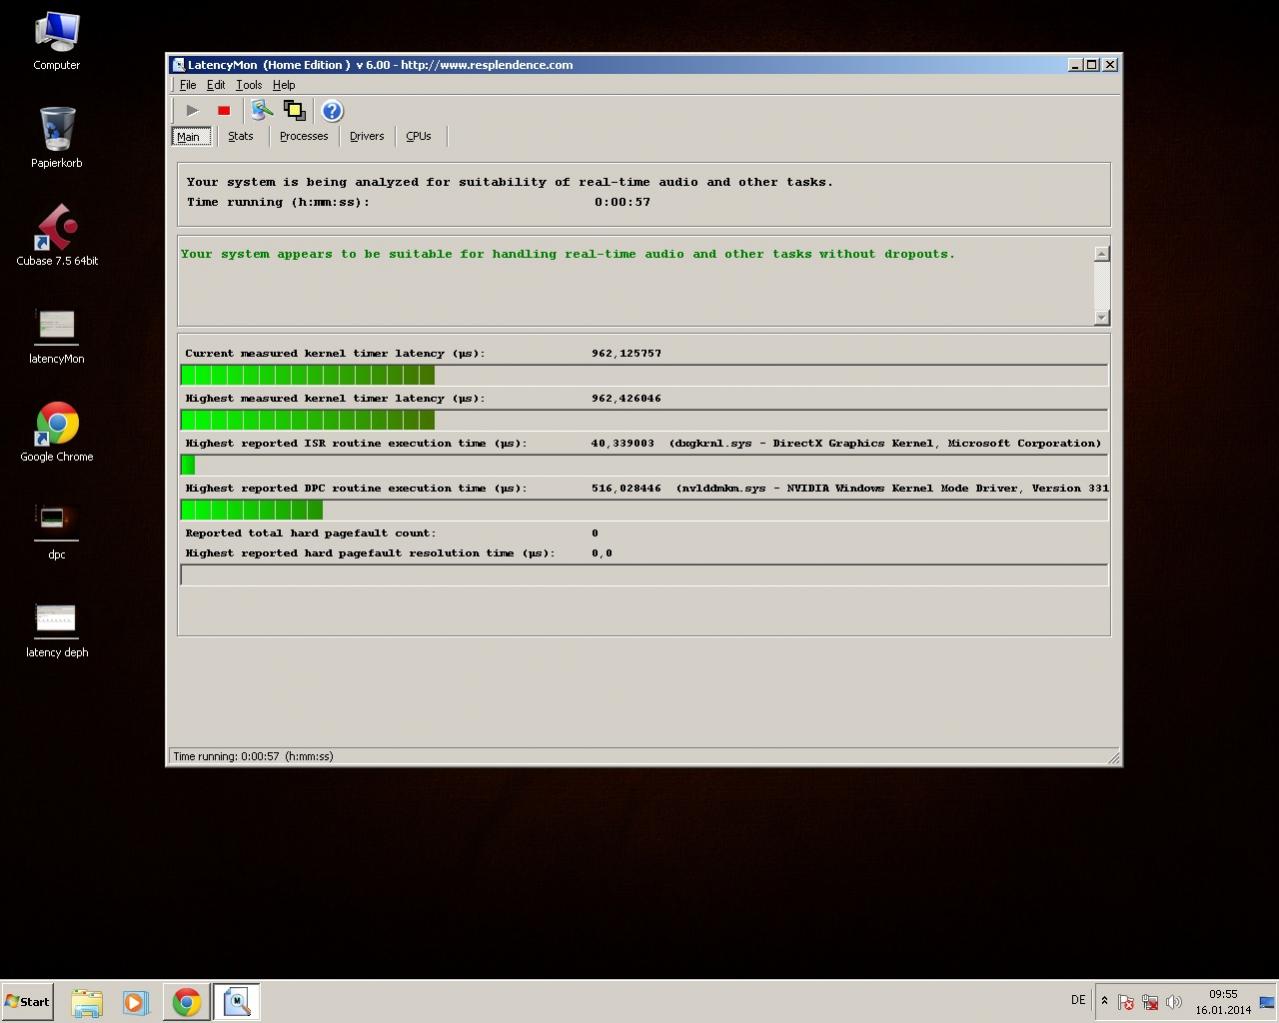Open the CPUs tab
Image resolution: width=1279 pixels, height=1023 pixels.
point(419,136)
